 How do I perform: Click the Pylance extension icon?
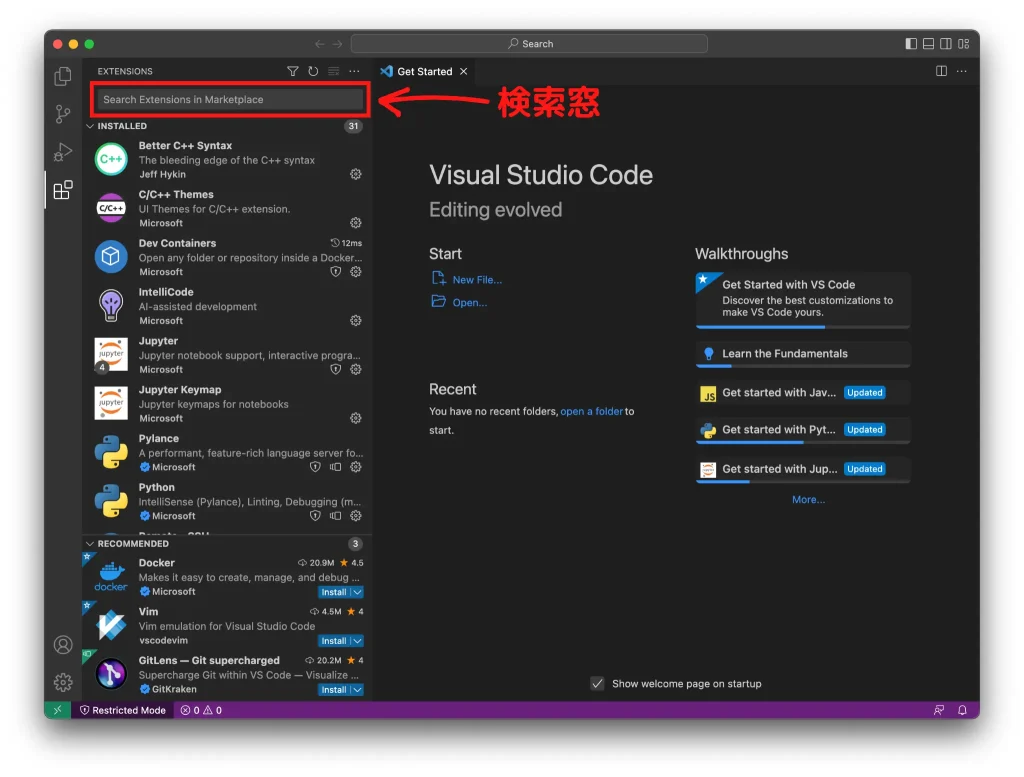[111, 452]
